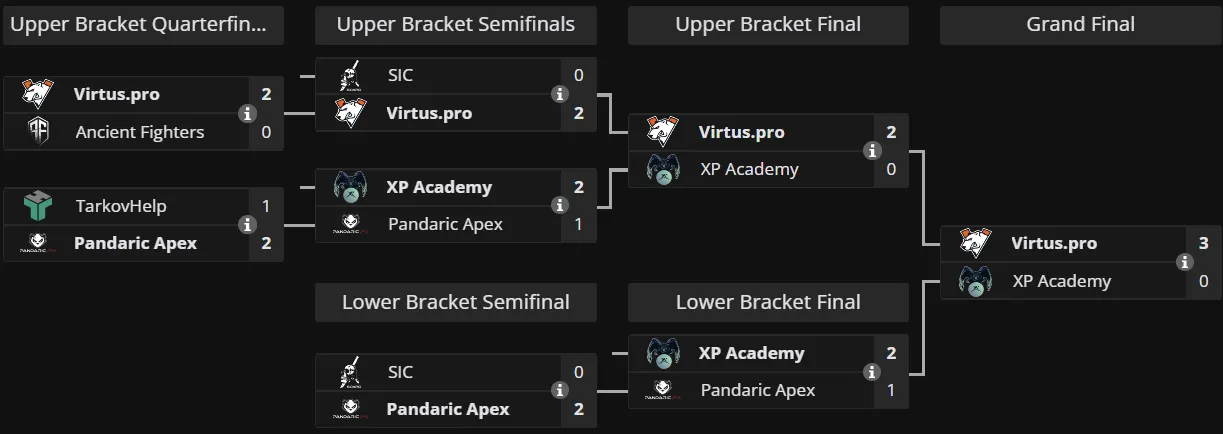Select the Grand Final header
Image resolution: width=1223 pixels, height=434 pixels.
[x=1081, y=25]
